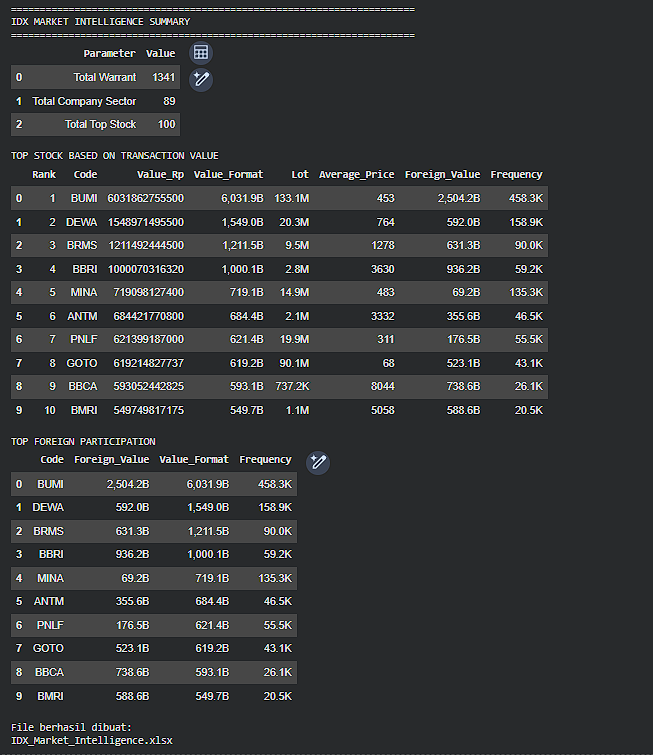Click the suggest charts wand icon beside summary table

(x=201, y=79)
